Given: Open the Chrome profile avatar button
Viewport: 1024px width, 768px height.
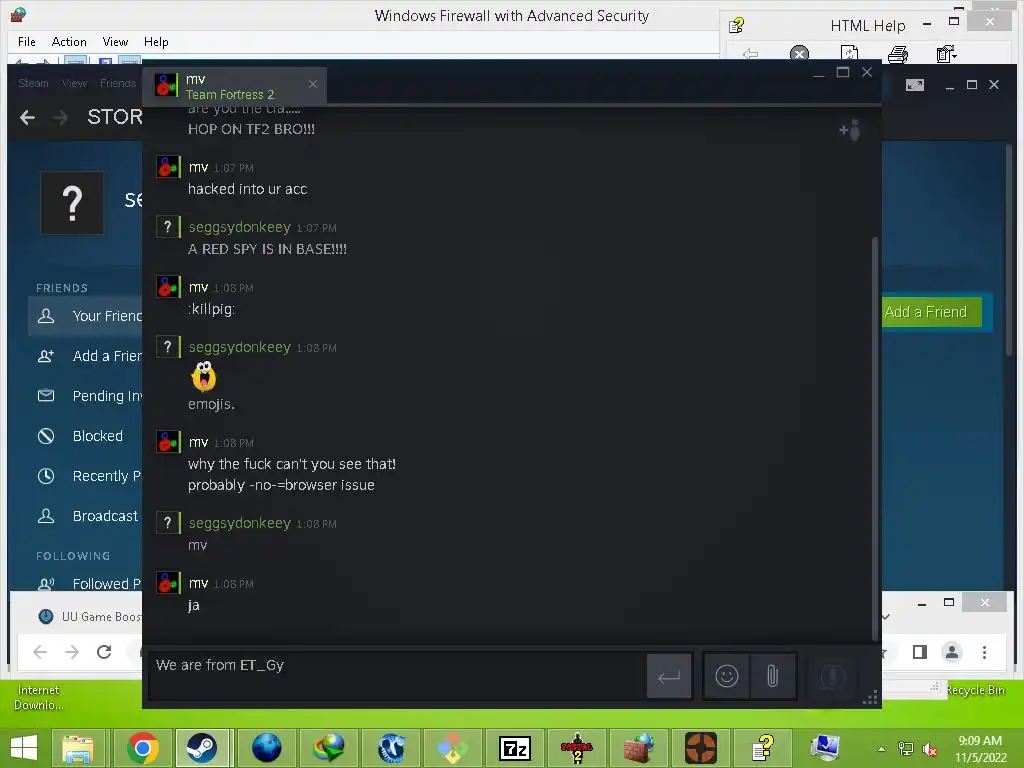Looking at the screenshot, I should click(x=952, y=652).
